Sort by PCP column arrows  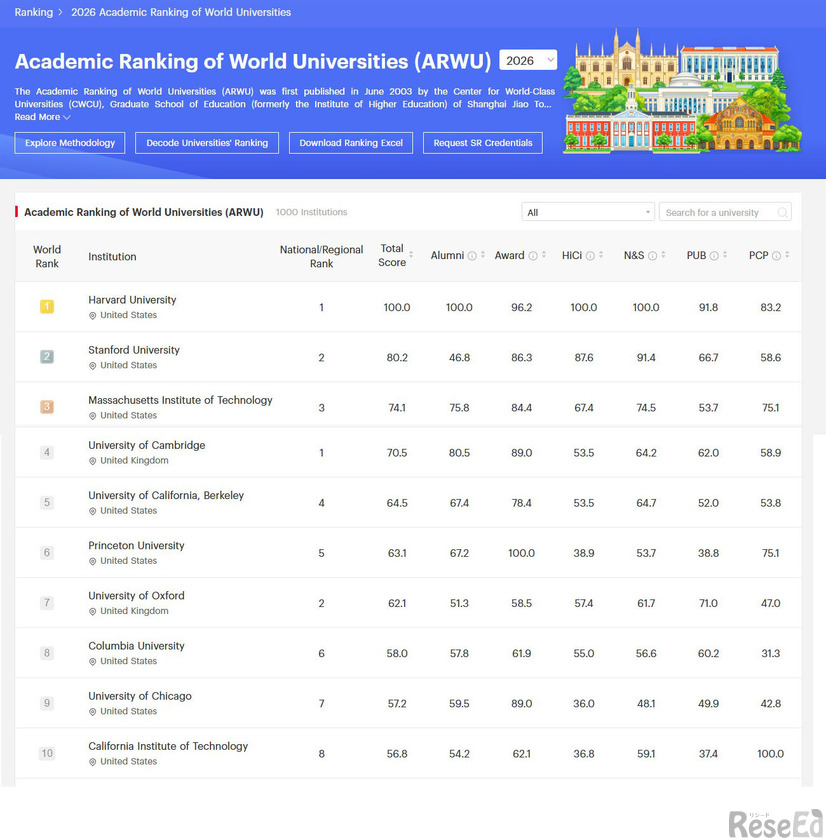pos(787,255)
